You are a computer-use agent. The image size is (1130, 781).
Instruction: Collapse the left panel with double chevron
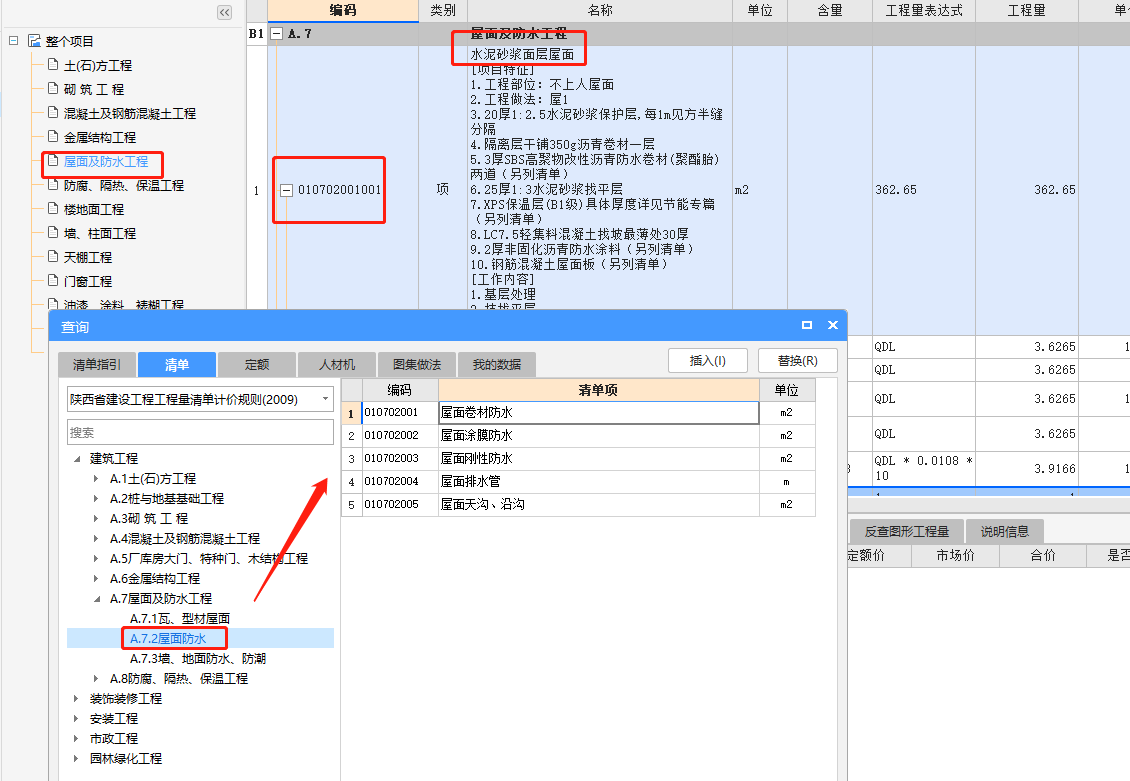(224, 12)
